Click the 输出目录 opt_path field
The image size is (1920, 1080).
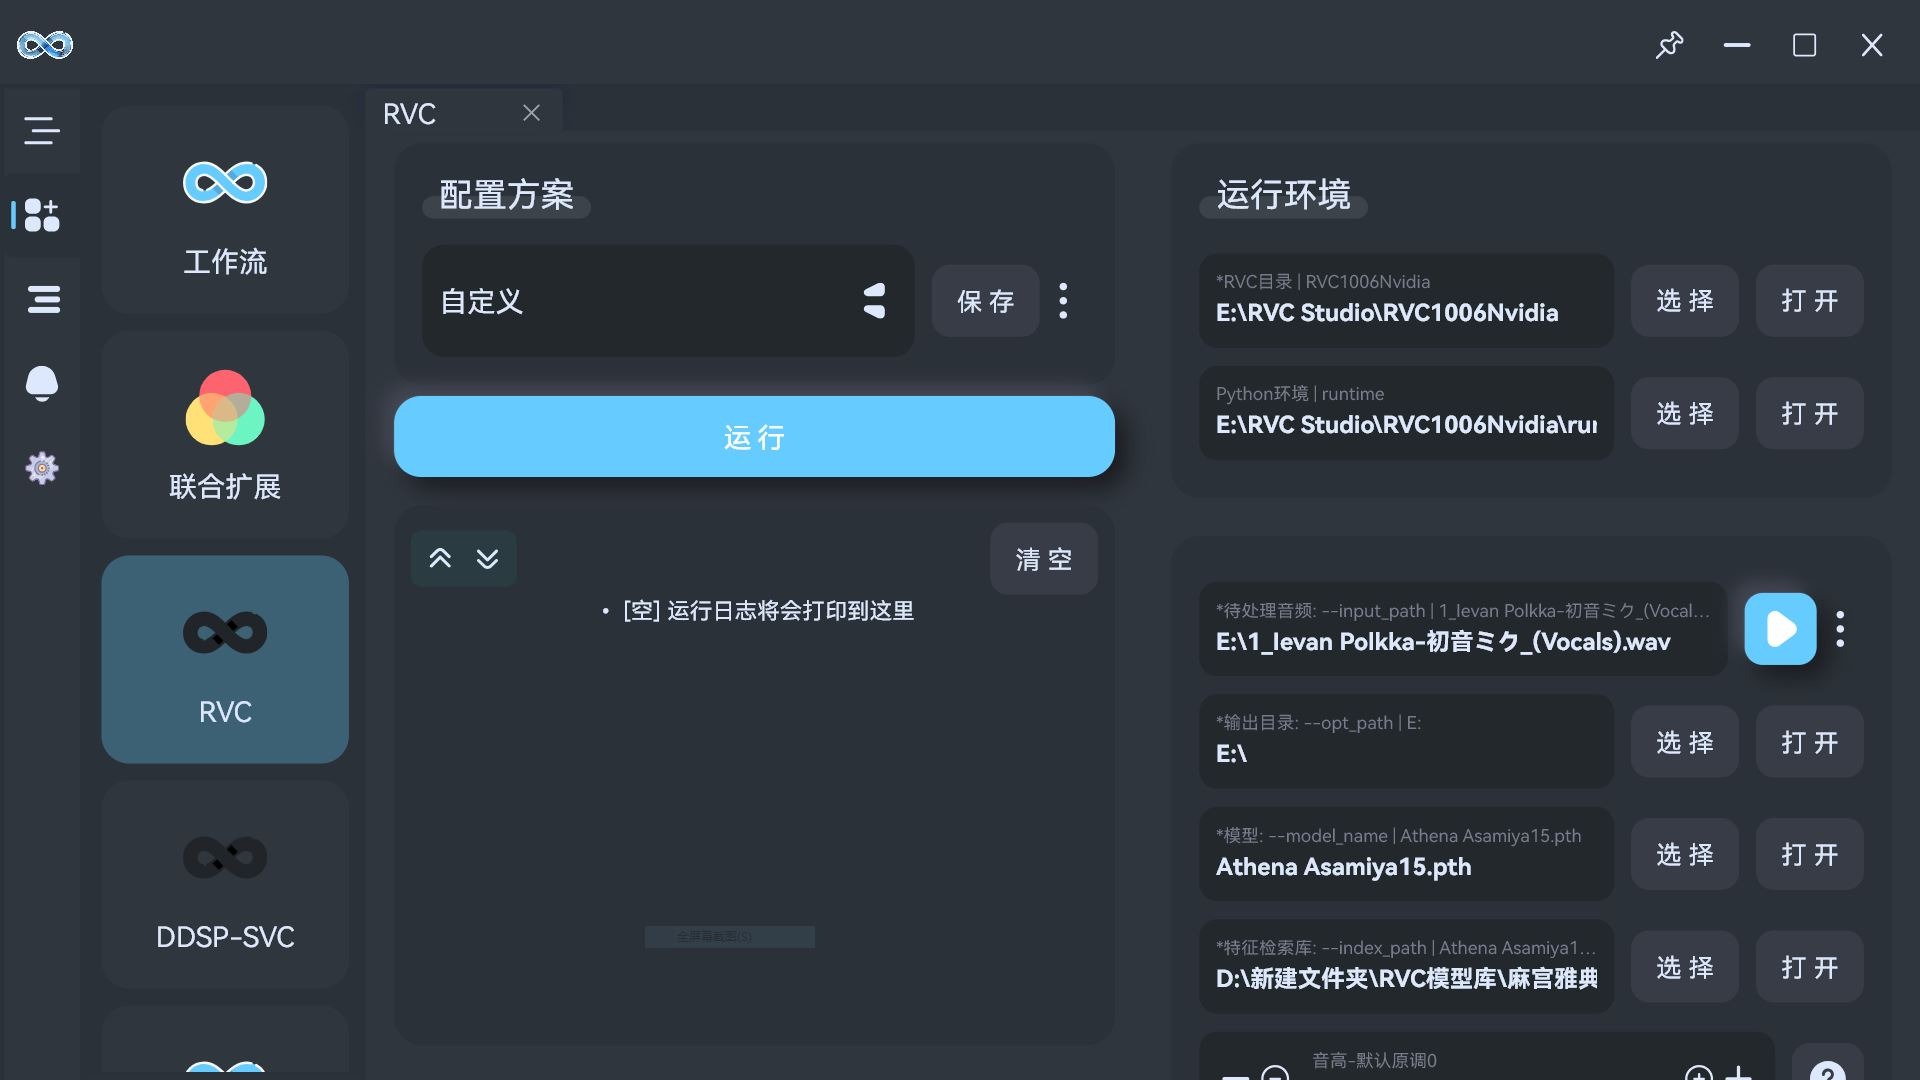pyautogui.click(x=1405, y=741)
